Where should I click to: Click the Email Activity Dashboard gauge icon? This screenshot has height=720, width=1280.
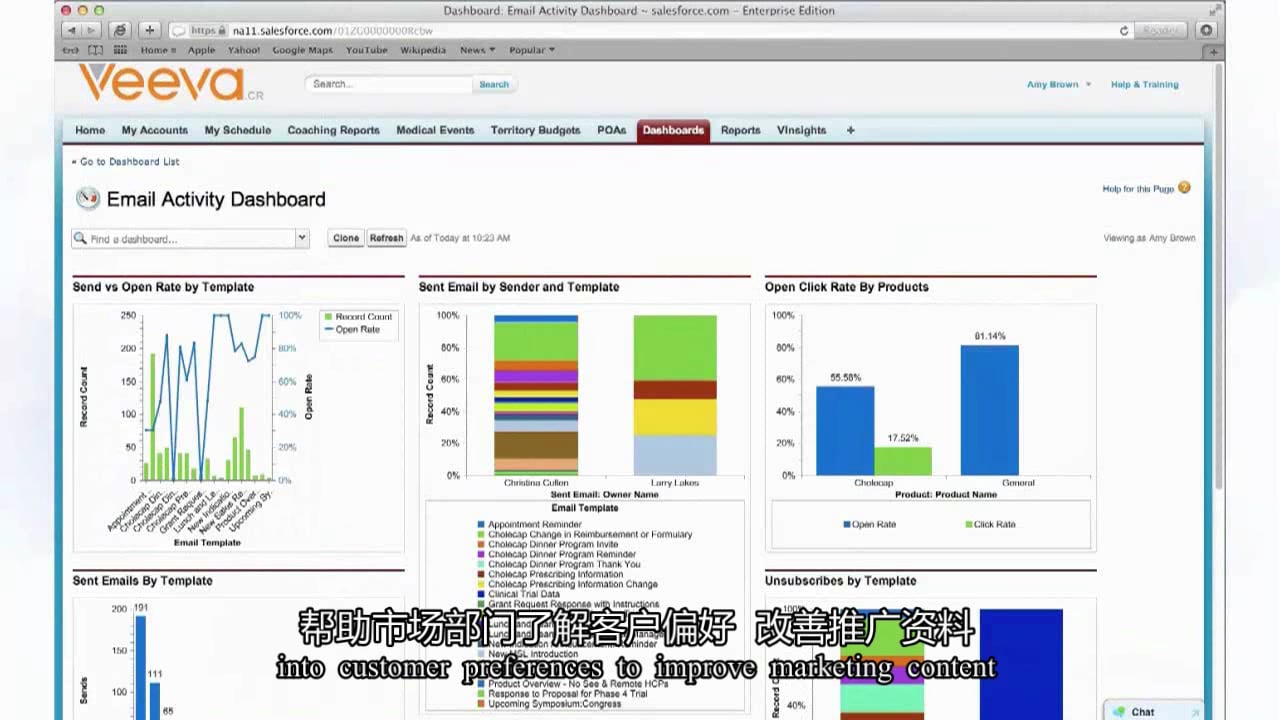click(x=88, y=198)
